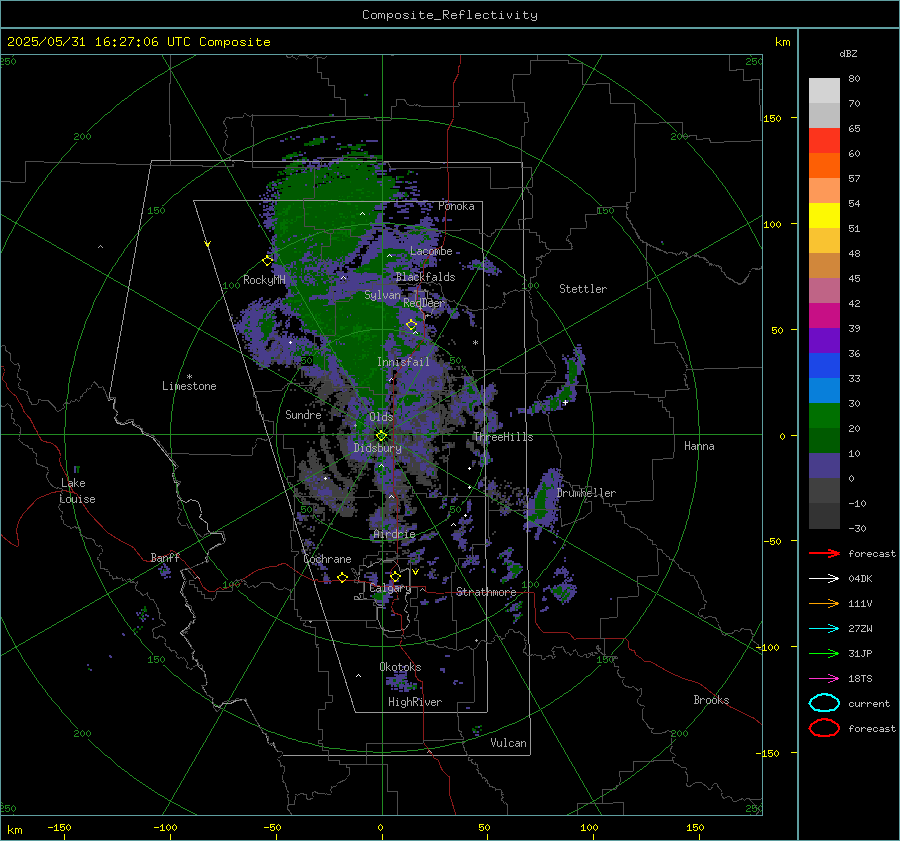Click the Cochrane city label
Image resolution: width=900 pixels, height=841 pixels.
tap(327, 559)
